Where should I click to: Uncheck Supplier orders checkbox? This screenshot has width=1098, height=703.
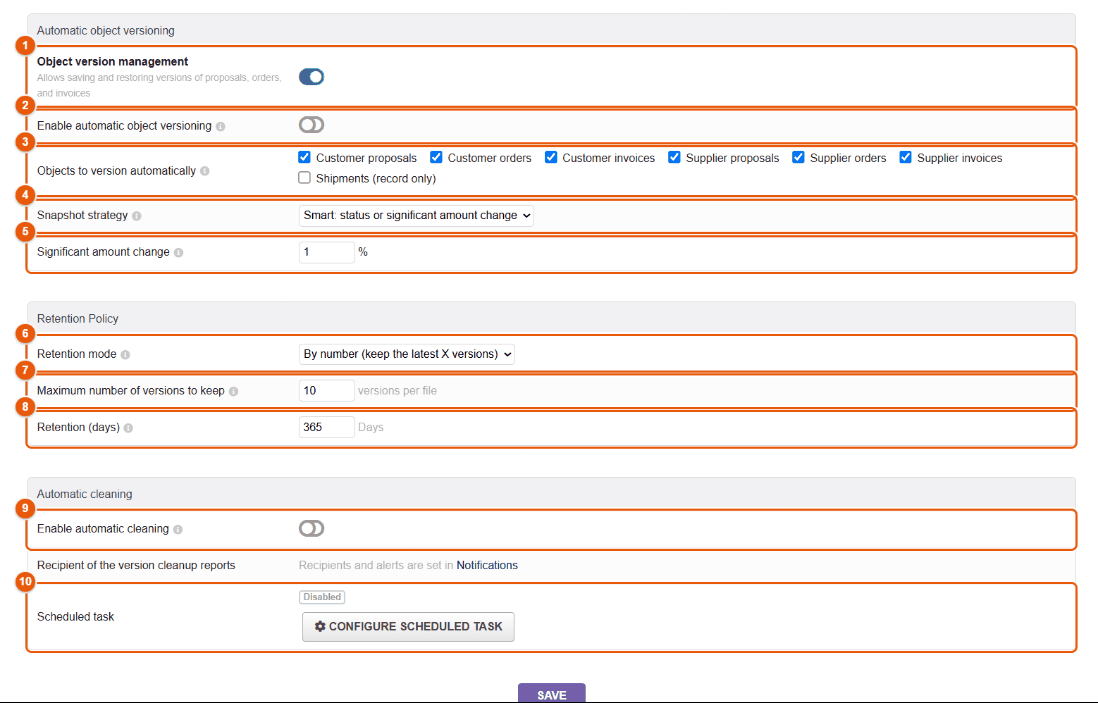798,157
